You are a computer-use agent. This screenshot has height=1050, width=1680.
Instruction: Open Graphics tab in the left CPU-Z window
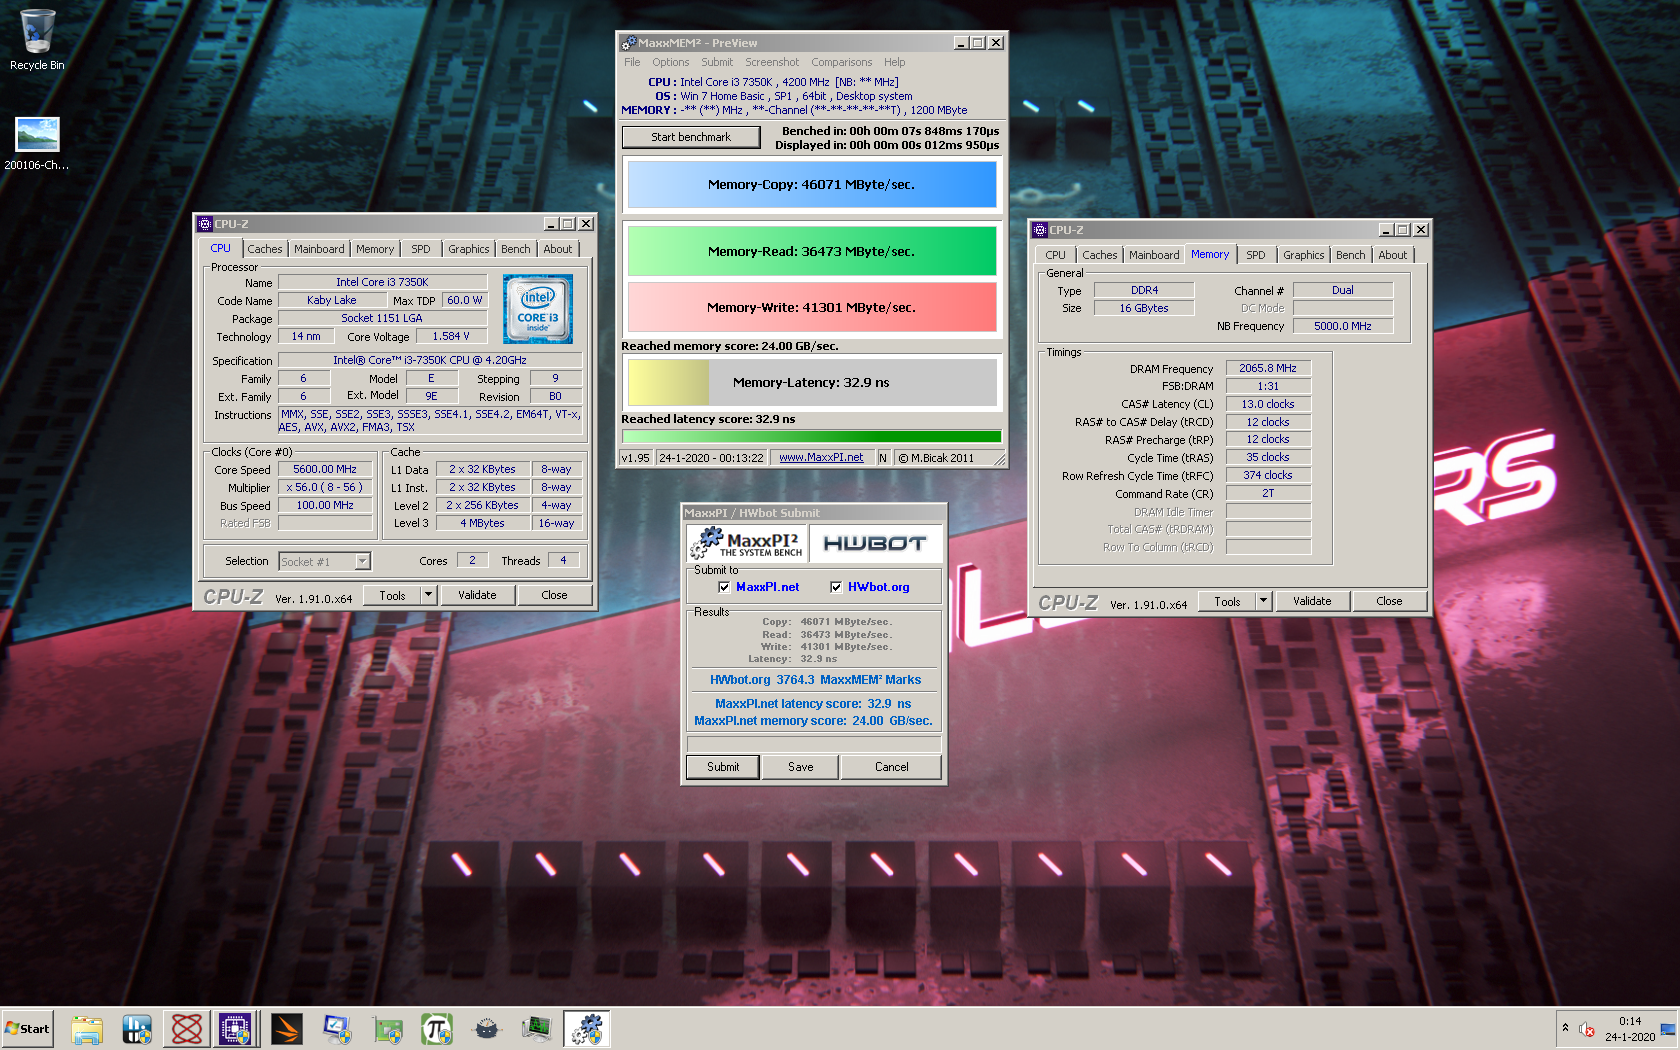click(469, 249)
